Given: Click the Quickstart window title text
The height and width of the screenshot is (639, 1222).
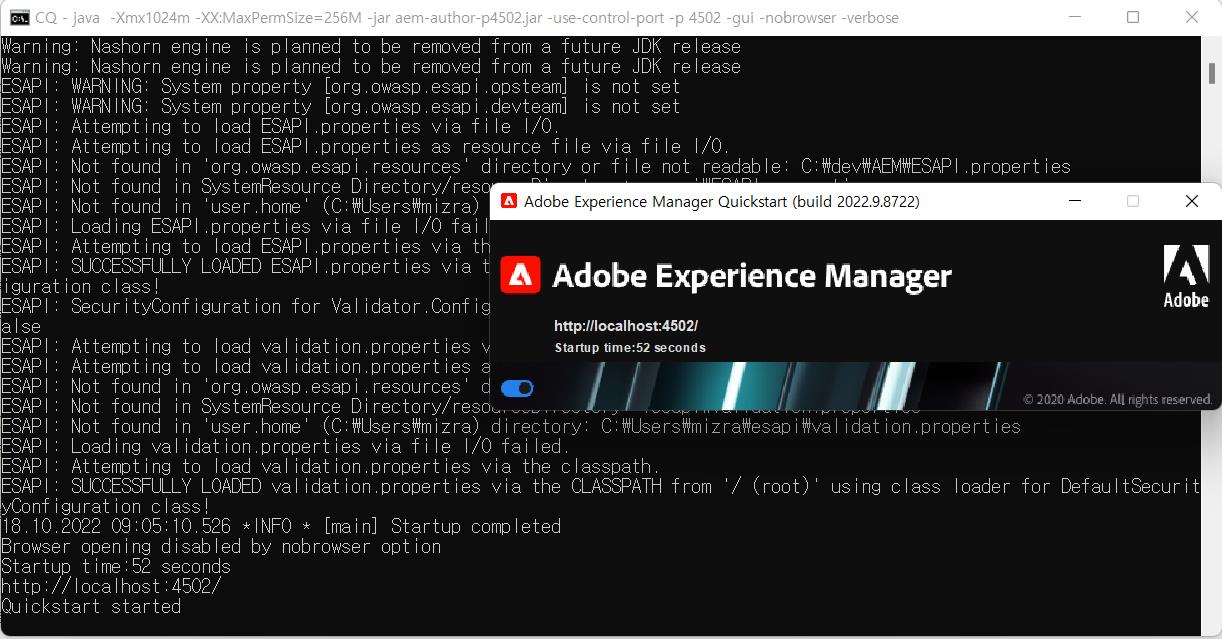Looking at the screenshot, I should click(722, 201).
